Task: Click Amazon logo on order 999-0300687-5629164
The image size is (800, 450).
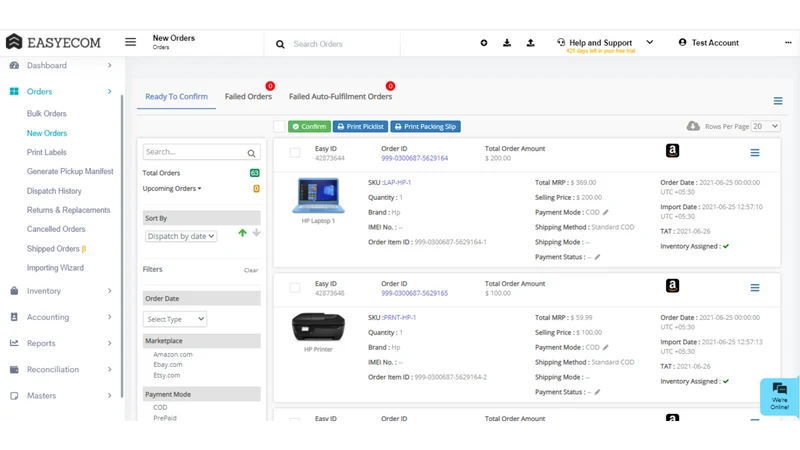Action: (672, 151)
